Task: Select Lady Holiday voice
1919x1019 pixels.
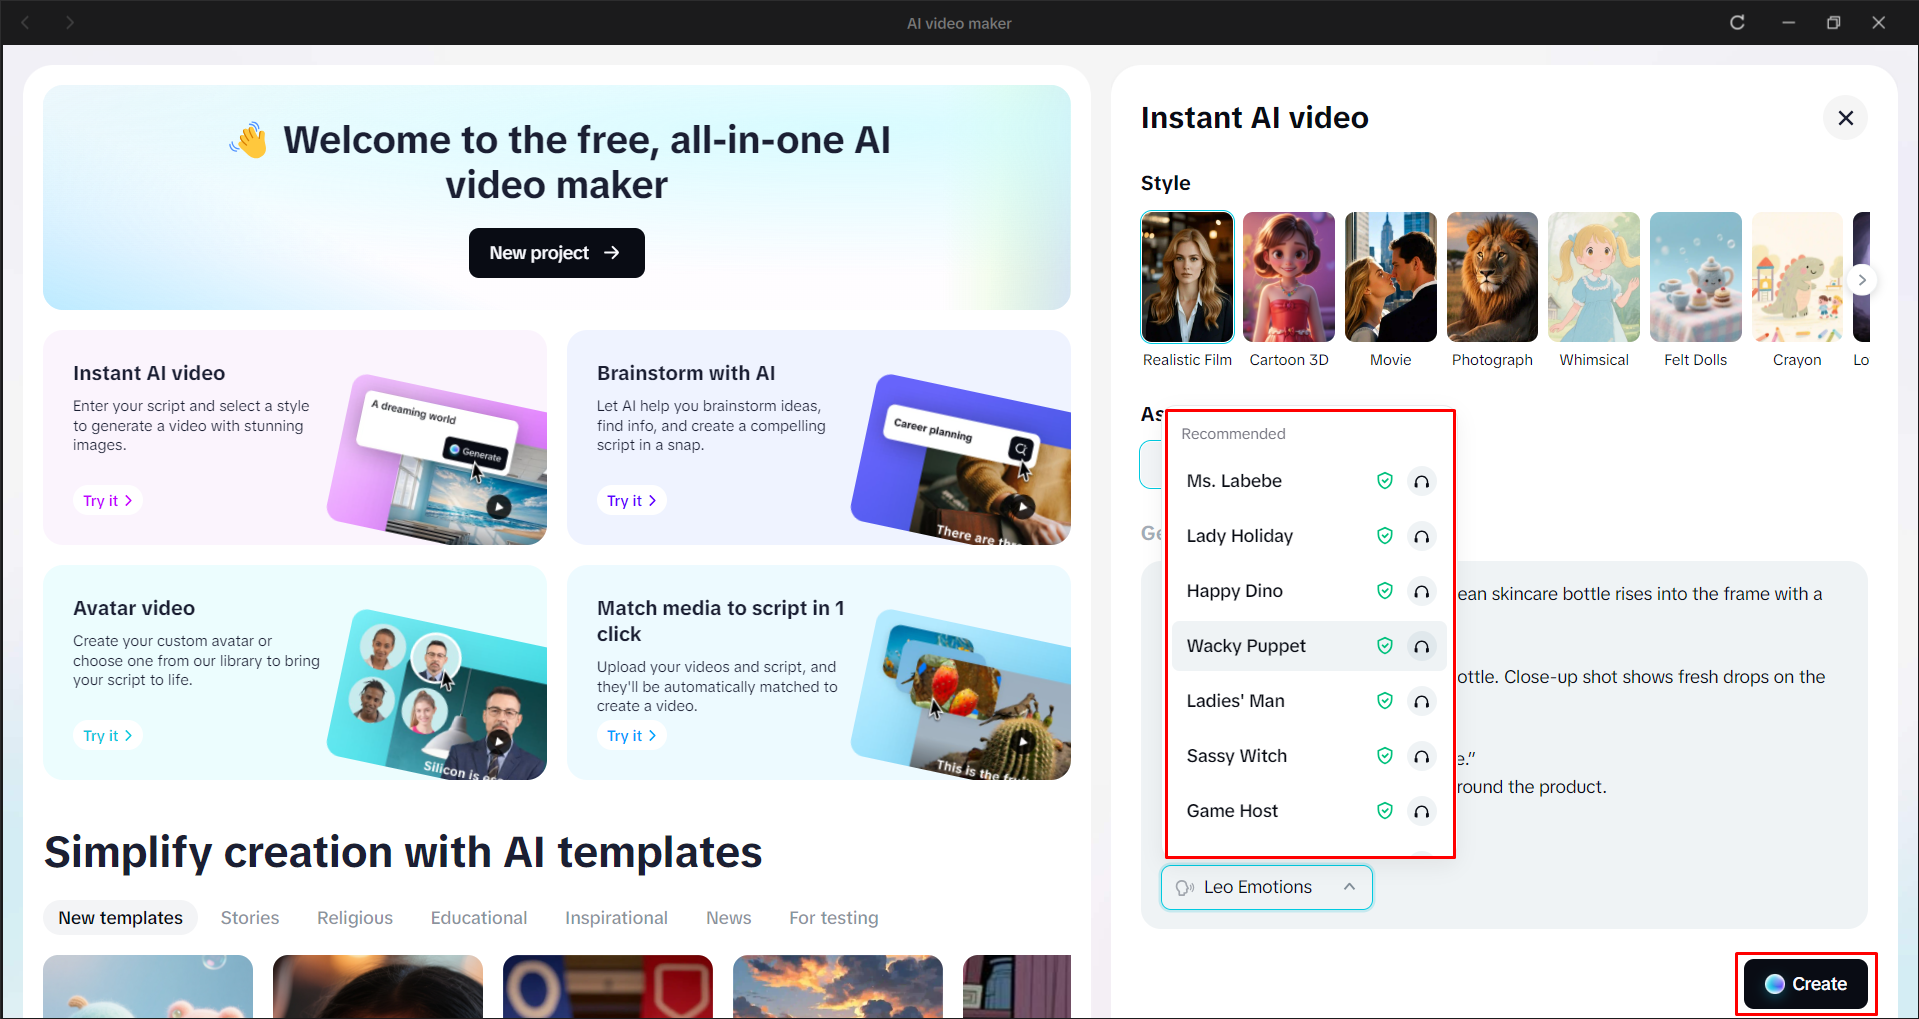Action: pyautogui.click(x=1309, y=536)
